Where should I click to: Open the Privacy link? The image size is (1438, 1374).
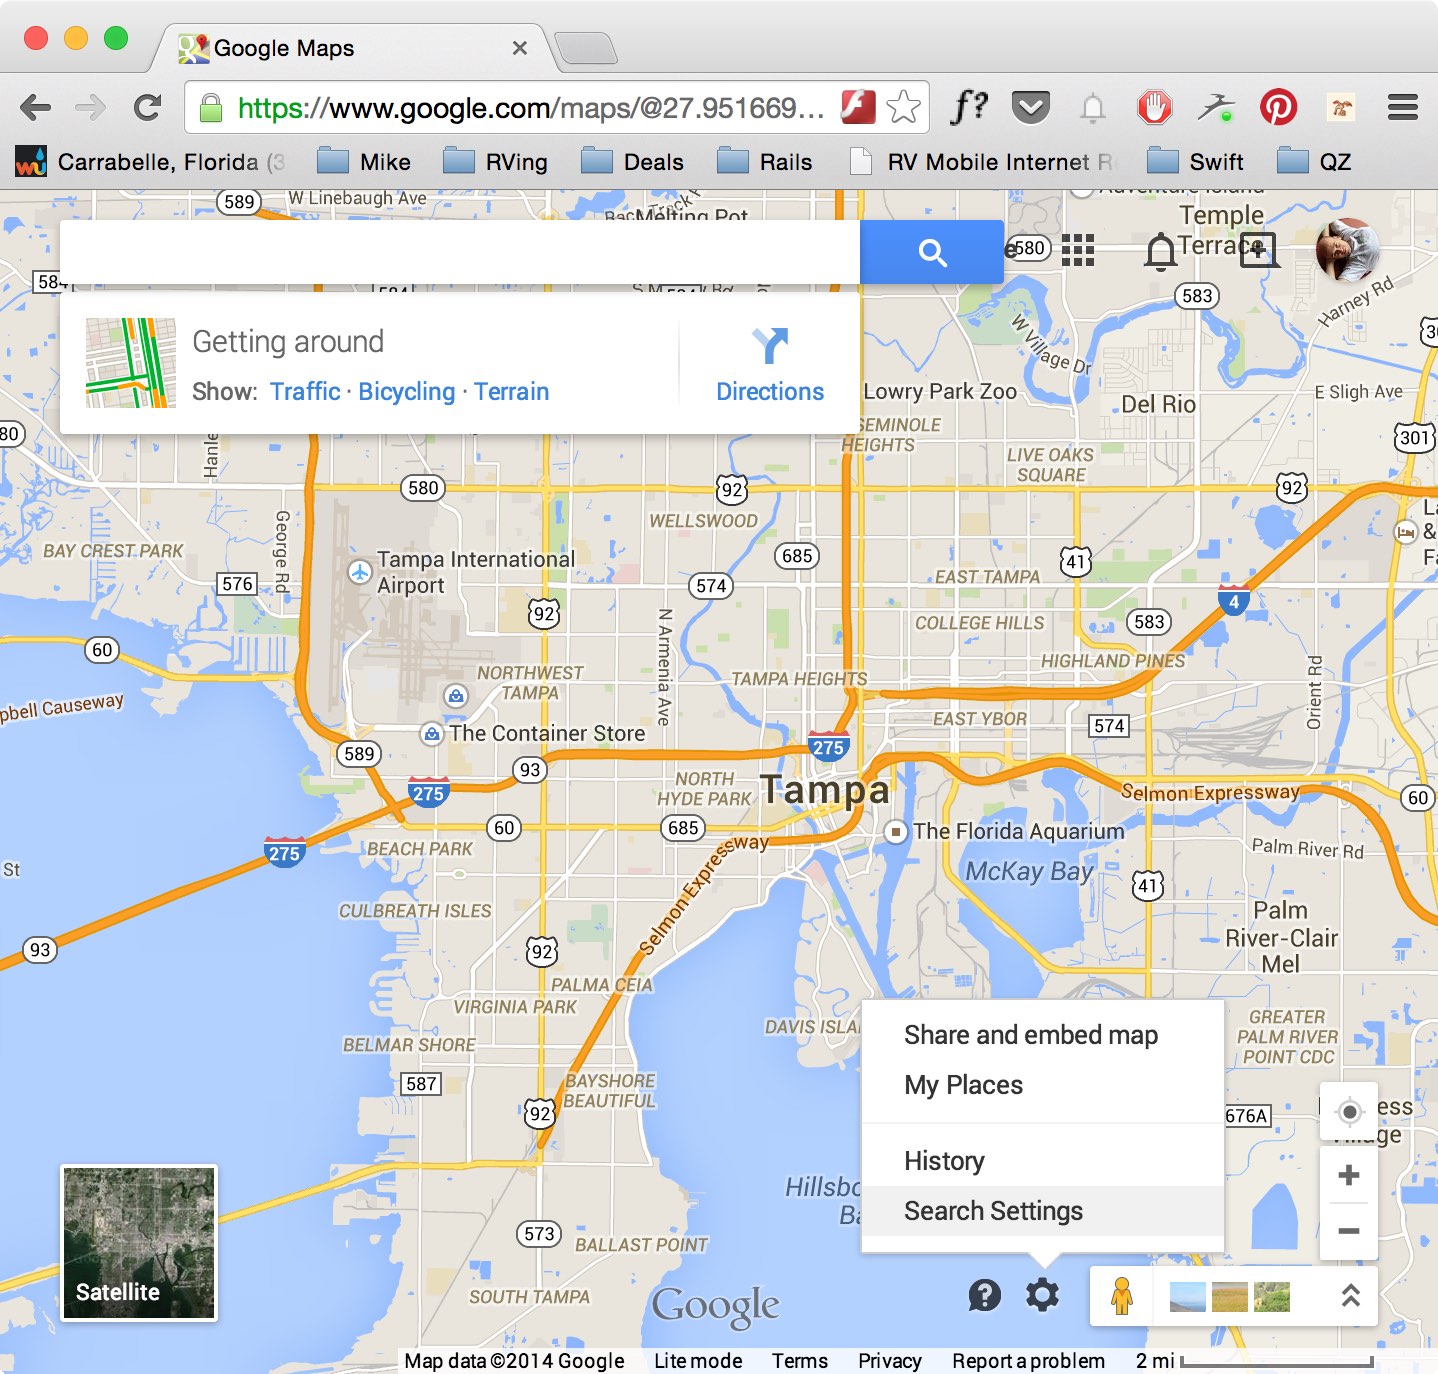889,1361
